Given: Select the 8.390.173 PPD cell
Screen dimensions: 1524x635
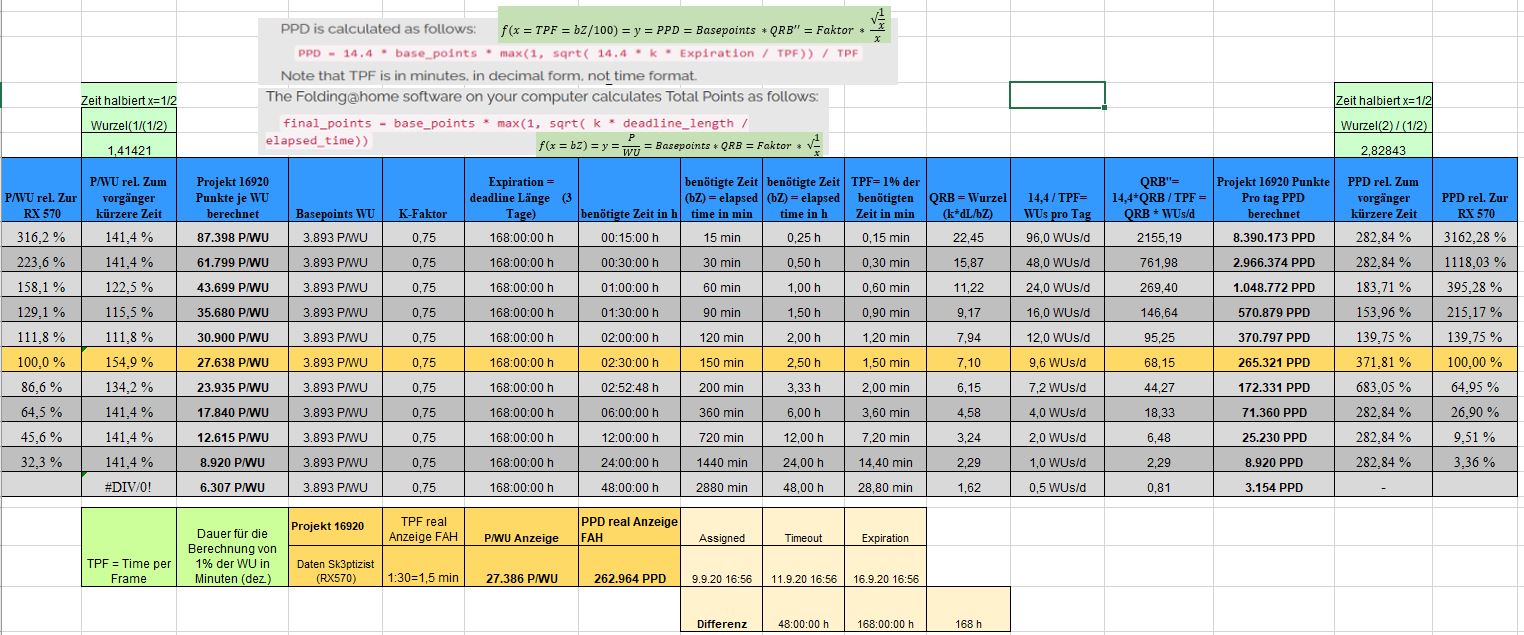Looking at the screenshot, I should pos(1273,237).
